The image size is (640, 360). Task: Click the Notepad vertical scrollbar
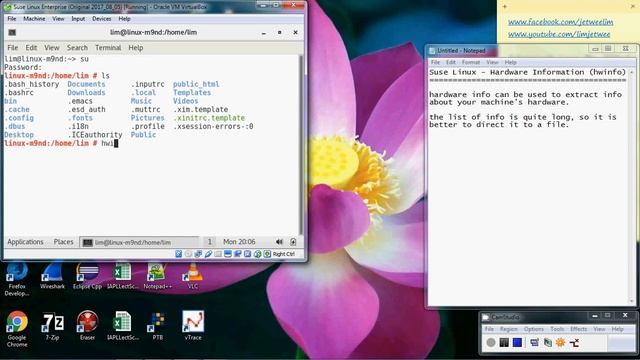(x=632, y=187)
